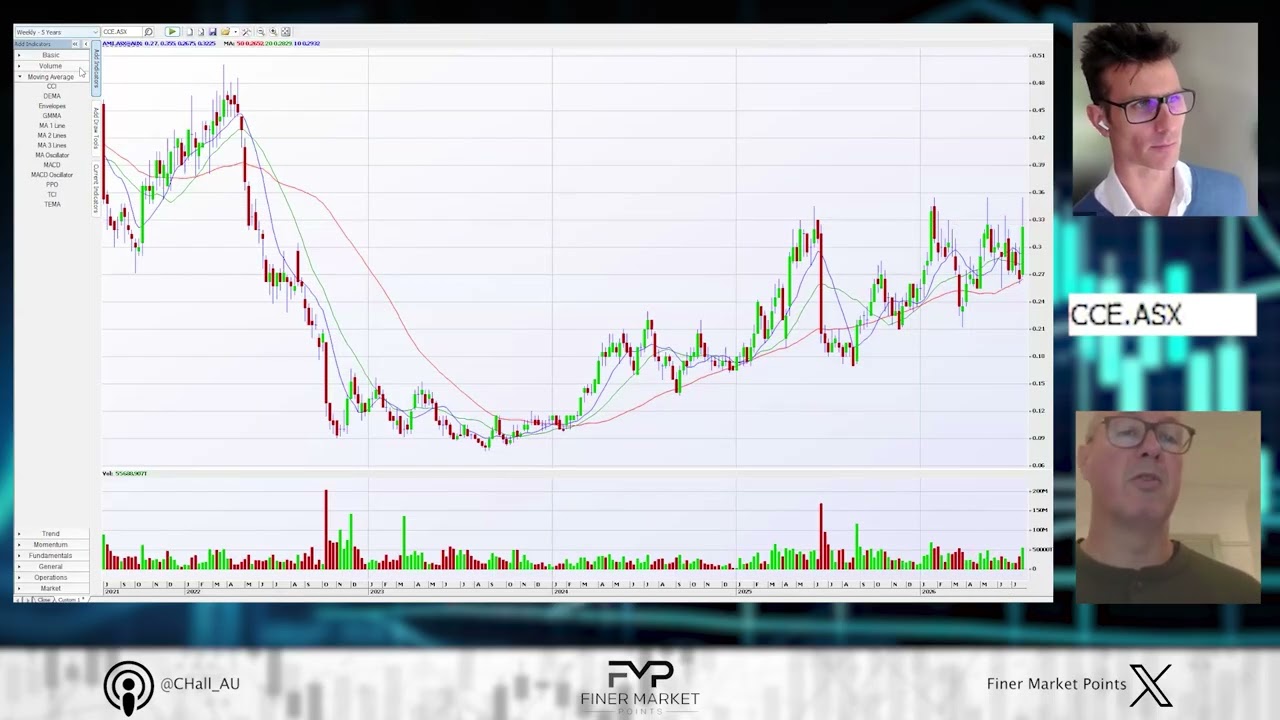Click the CCE.ASX ticker label overlay
The height and width of the screenshot is (720, 1280).
click(1161, 315)
